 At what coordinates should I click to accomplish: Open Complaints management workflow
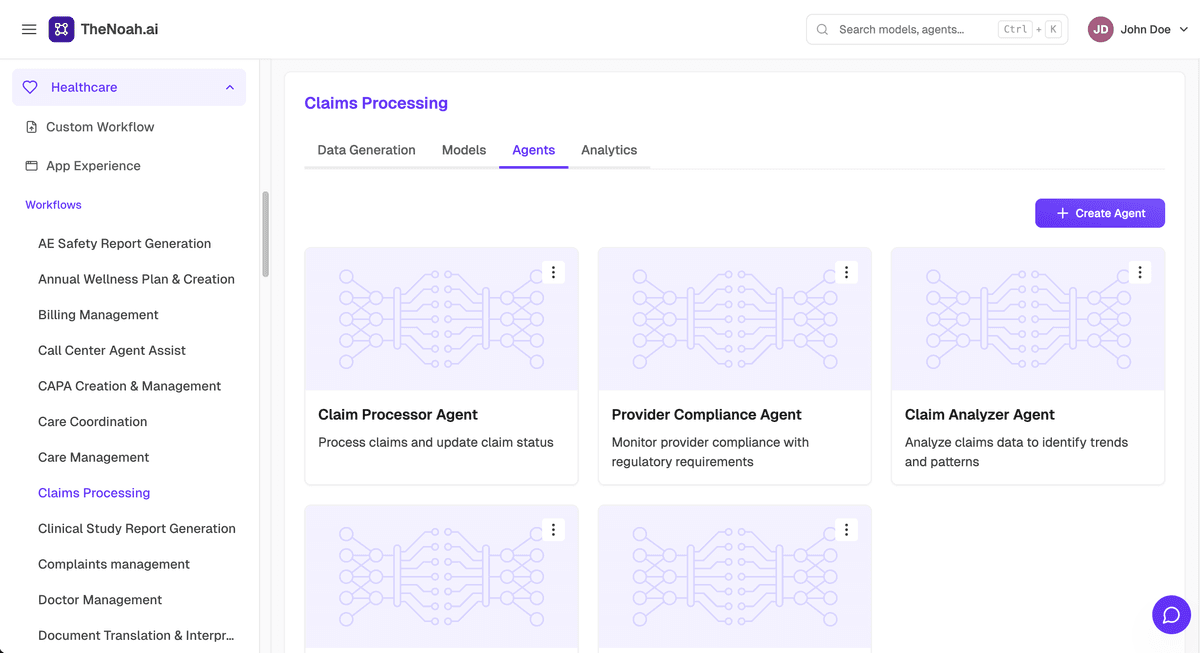[x=114, y=564]
